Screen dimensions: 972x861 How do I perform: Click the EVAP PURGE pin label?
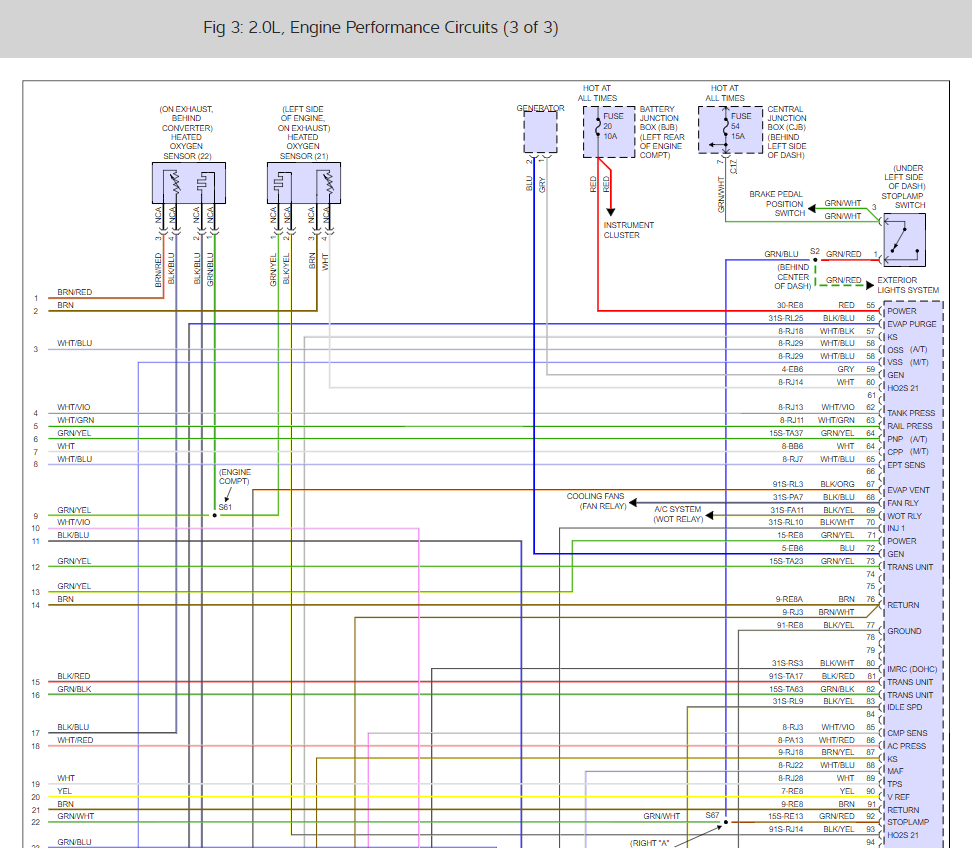[x=911, y=324]
